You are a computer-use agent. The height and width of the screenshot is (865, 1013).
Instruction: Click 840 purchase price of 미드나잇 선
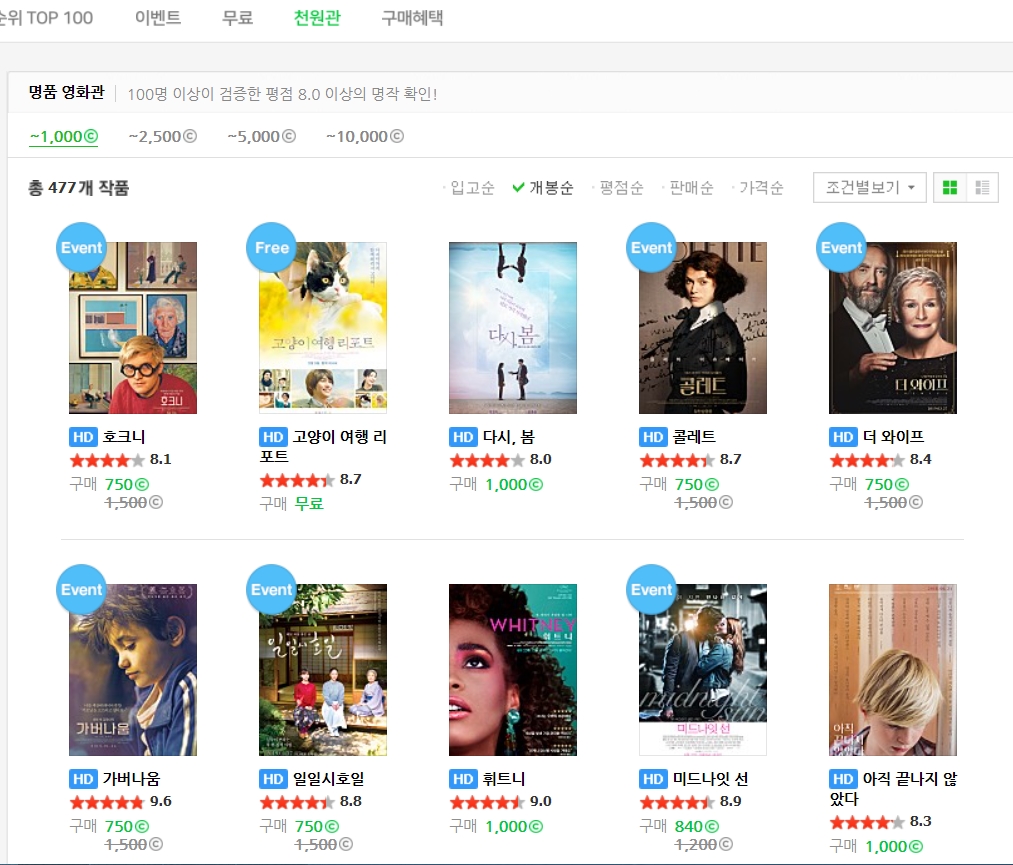pos(696,826)
